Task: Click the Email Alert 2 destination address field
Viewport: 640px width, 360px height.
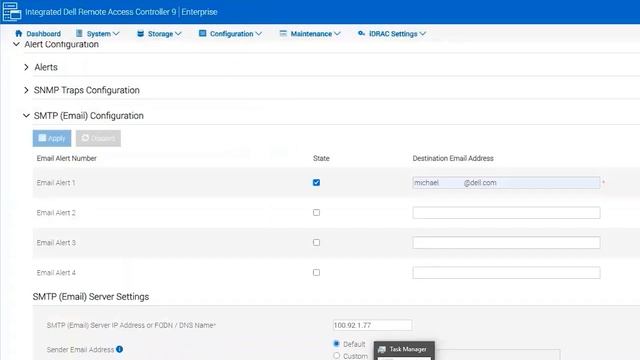Action: [x=506, y=213]
